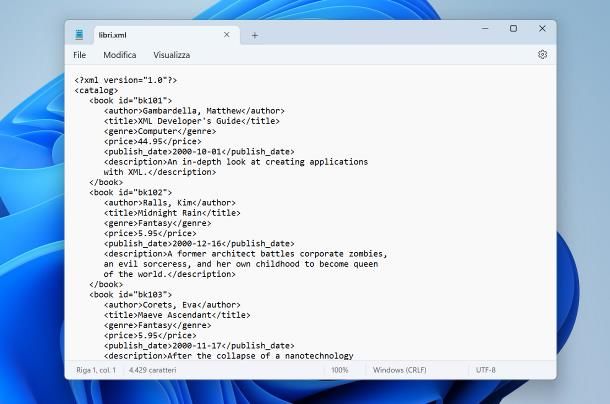Click the of the world. closing description line
The height and width of the screenshot is (404, 610).
[170, 274]
